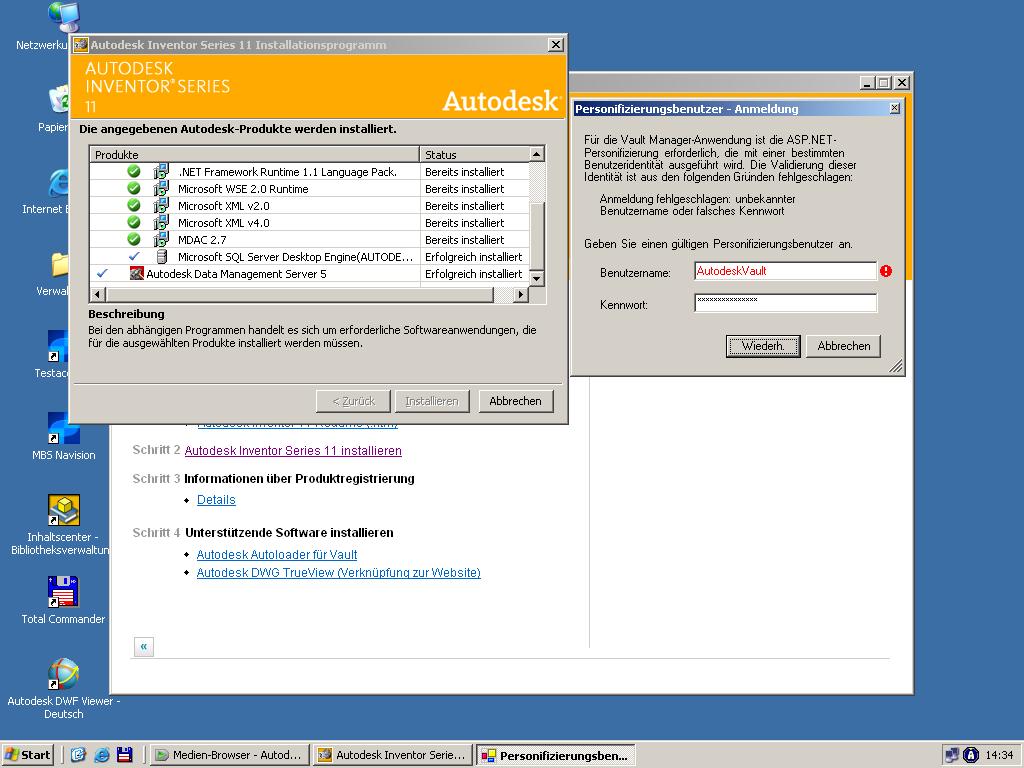Click the installer package icon for Microsoft XML v4.0

(161, 223)
